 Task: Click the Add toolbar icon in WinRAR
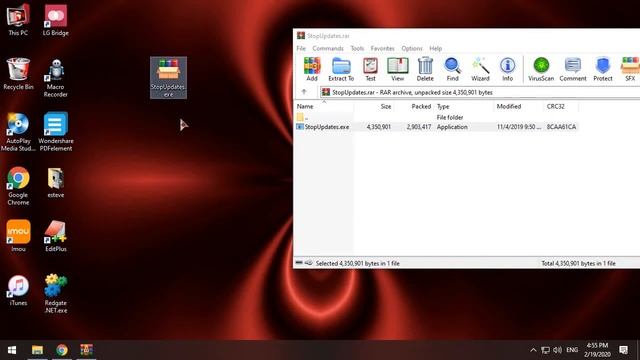pyautogui.click(x=312, y=69)
